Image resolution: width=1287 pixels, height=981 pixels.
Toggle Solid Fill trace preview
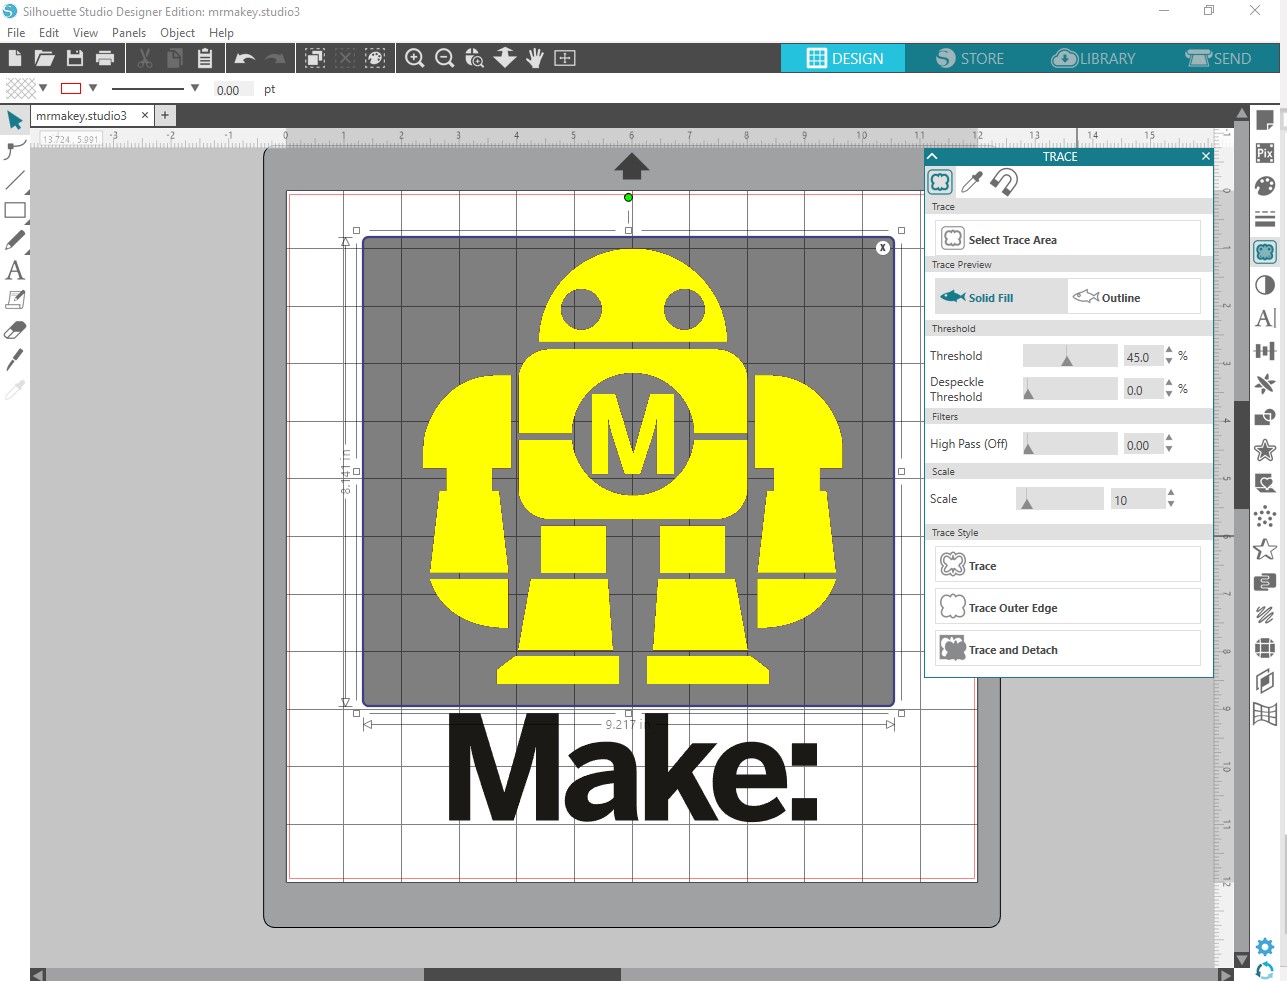(x=1002, y=297)
